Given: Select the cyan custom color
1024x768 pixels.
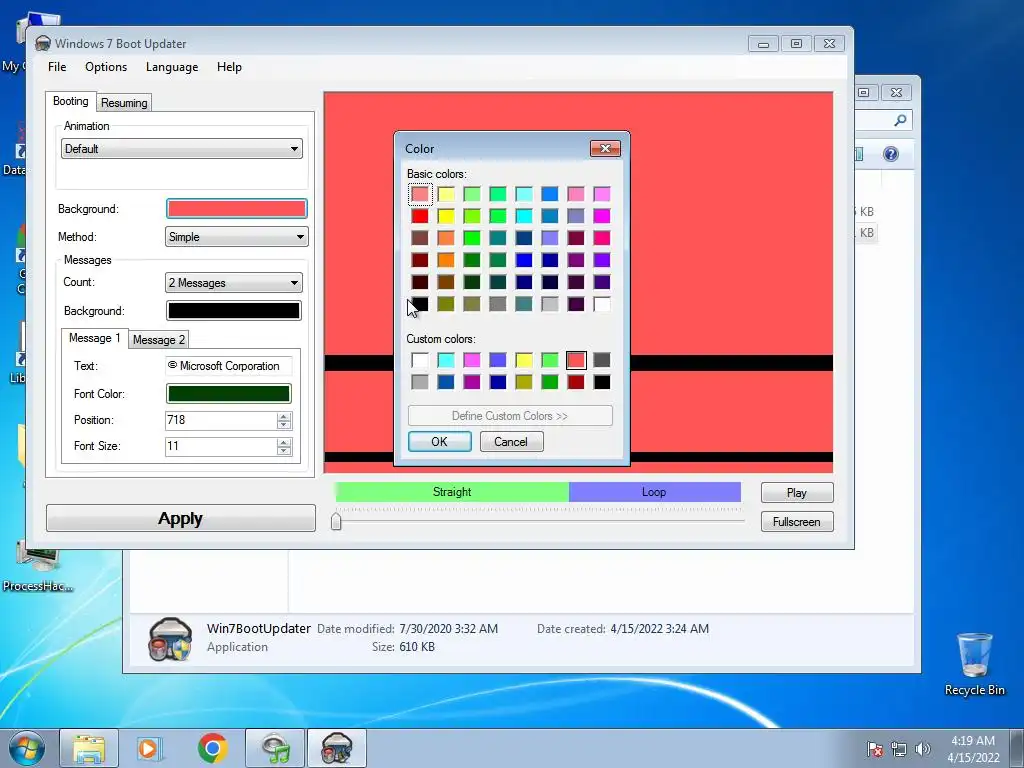Looking at the screenshot, I should click(x=446, y=360).
